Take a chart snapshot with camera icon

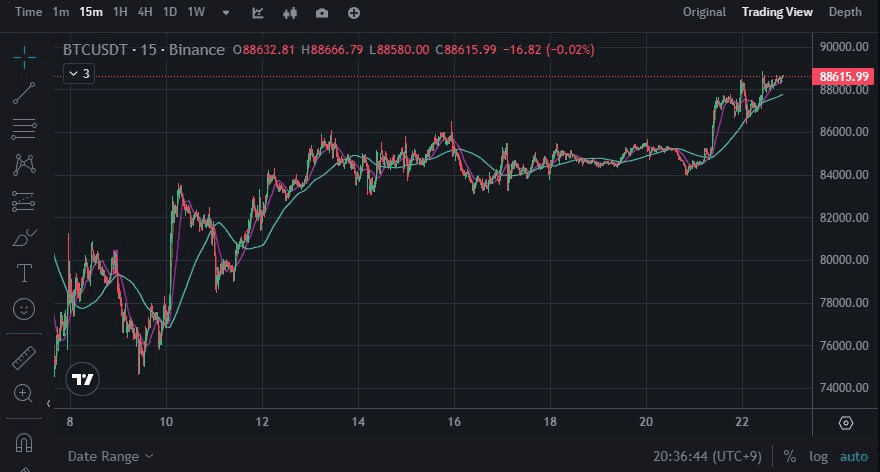pos(322,13)
